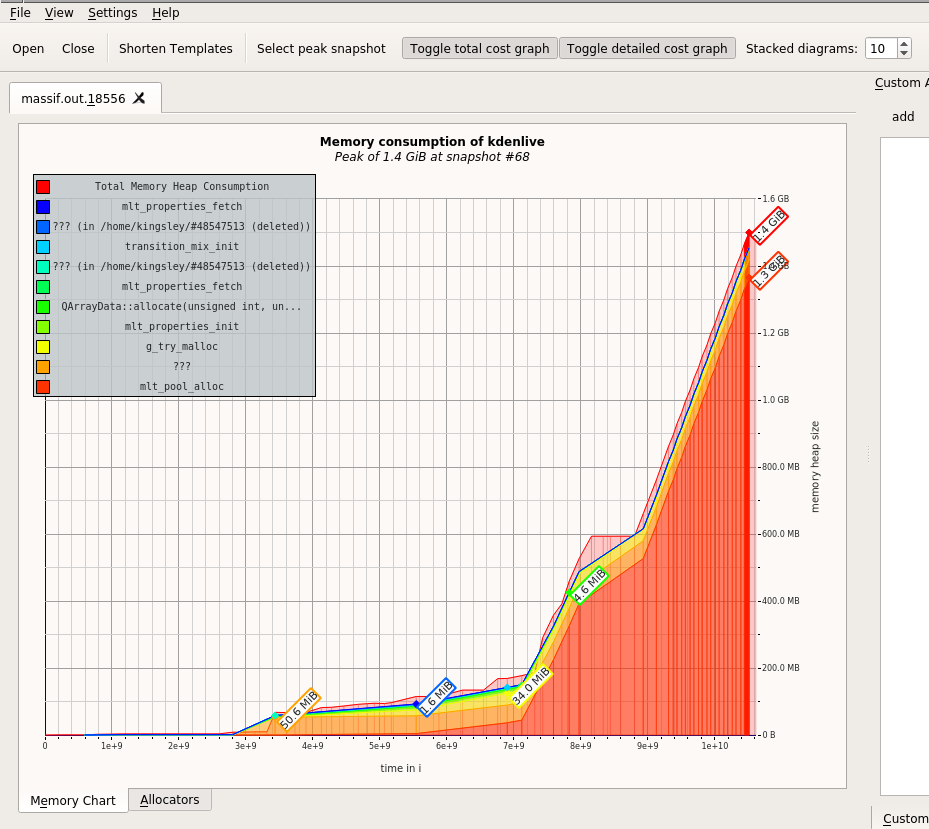Click legend text mlt_pool_alloc
Image resolution: width=929 pixels, height=829 pixels.
(182, 387)
